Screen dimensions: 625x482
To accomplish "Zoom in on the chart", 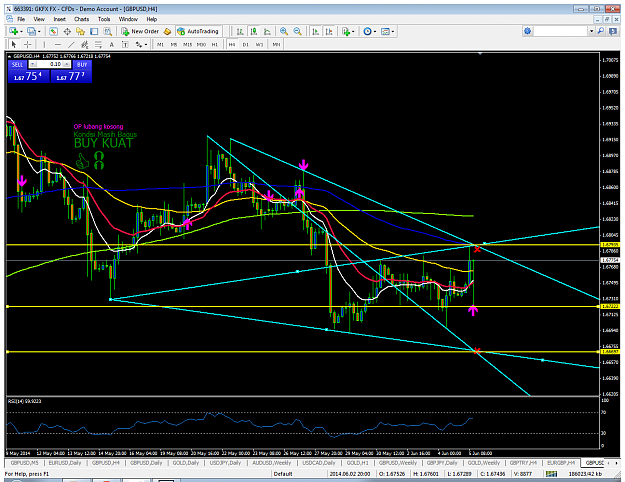I will pyautogui.click(x=284, y=31).
